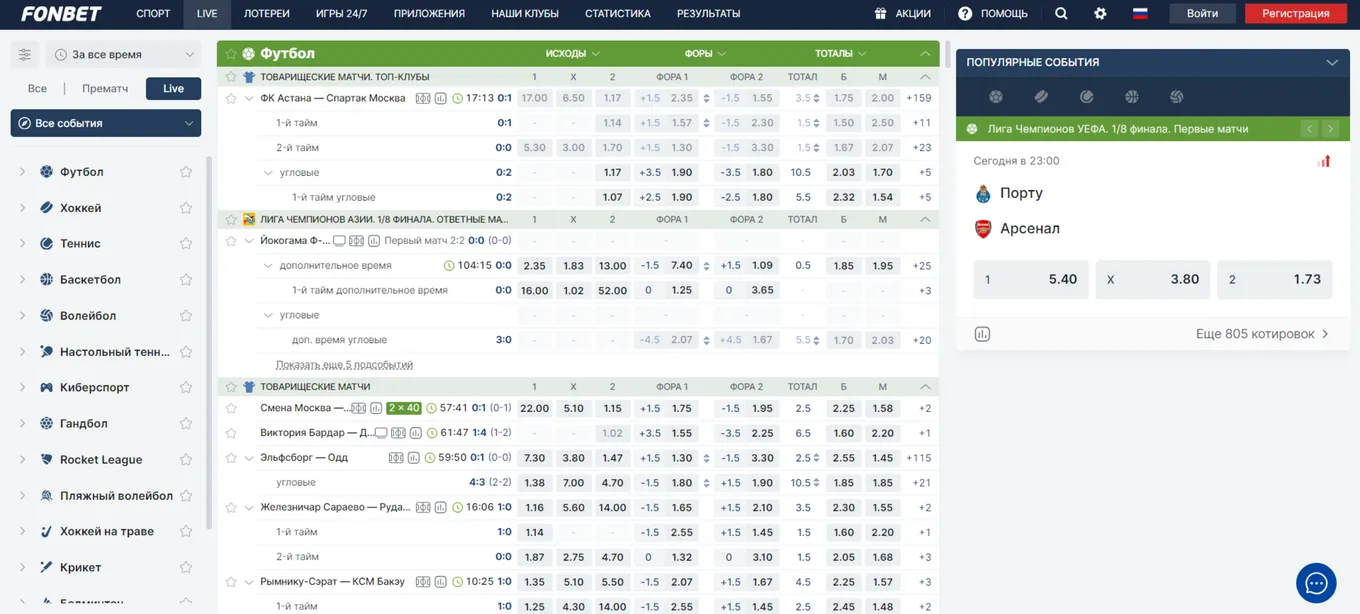Select the football icon in Популярные события

coord(996,97)
